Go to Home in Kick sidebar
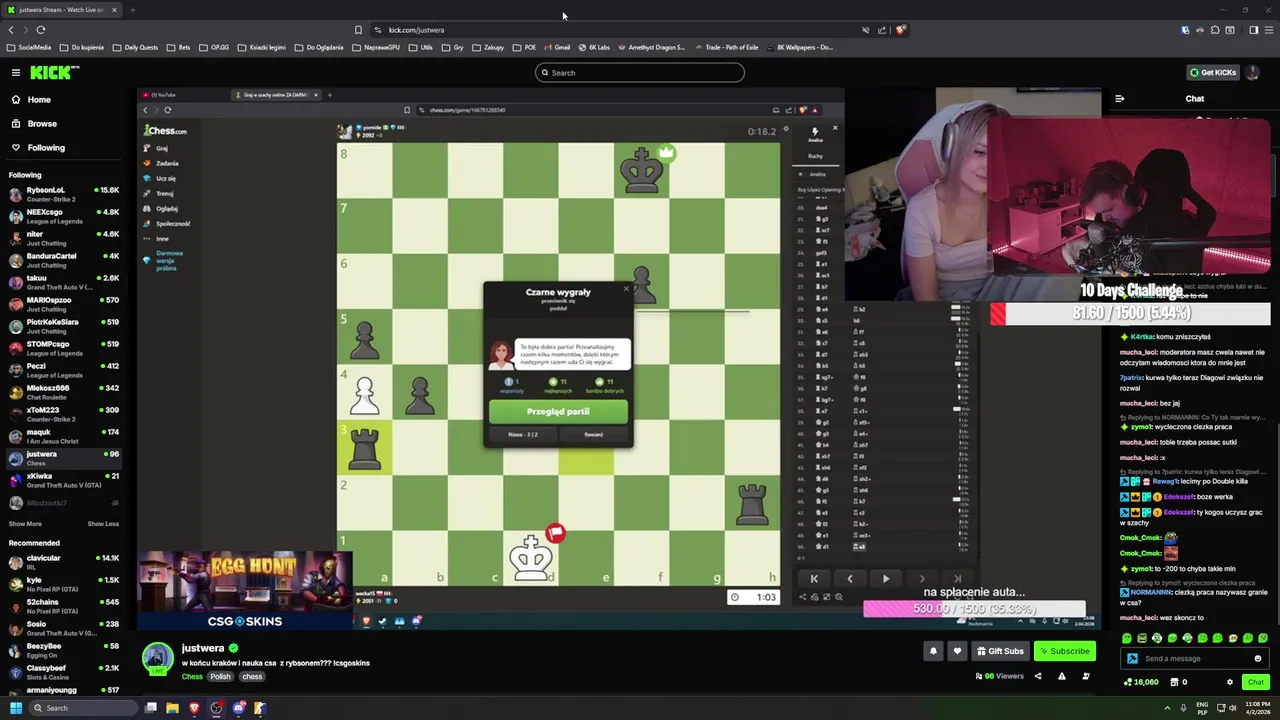Screen dimensions: 1280x720 39,99
